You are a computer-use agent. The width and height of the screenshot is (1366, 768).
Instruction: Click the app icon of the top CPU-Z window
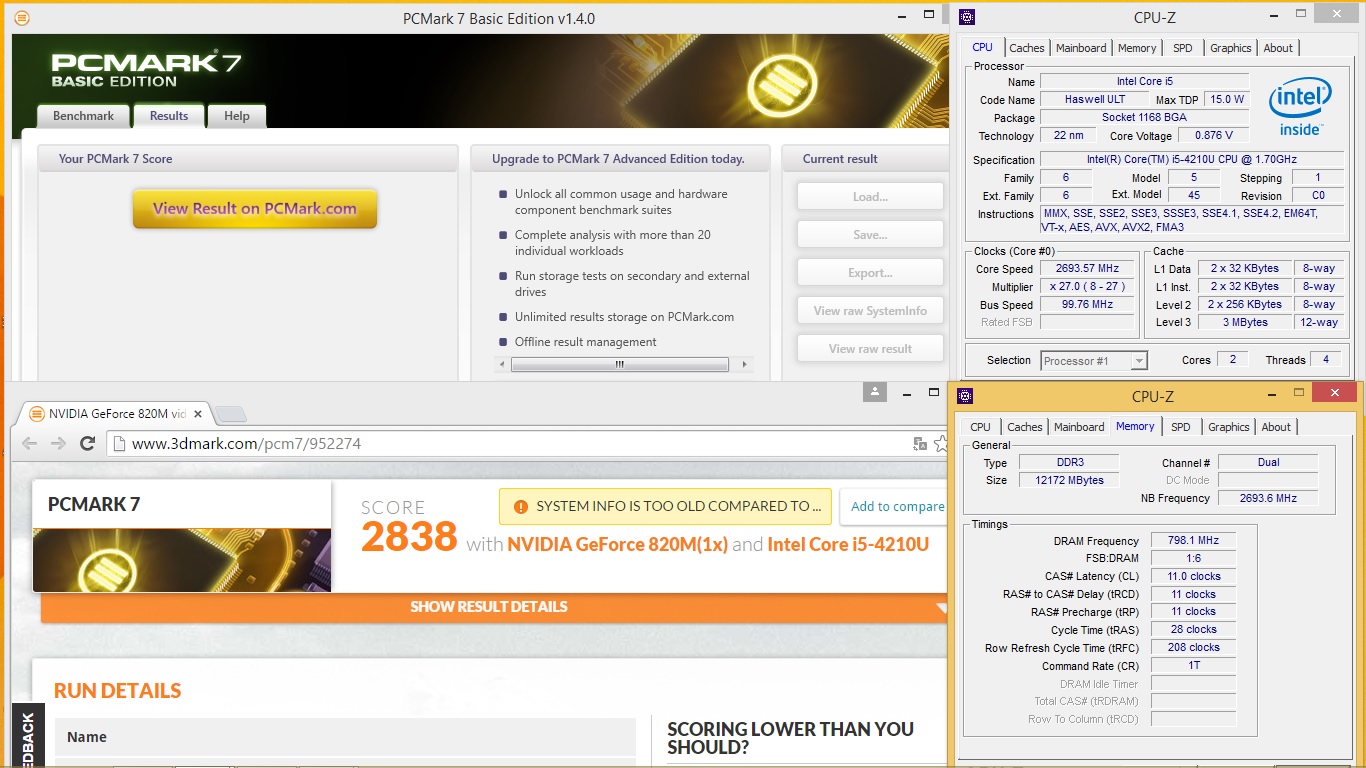coord(966,17)
